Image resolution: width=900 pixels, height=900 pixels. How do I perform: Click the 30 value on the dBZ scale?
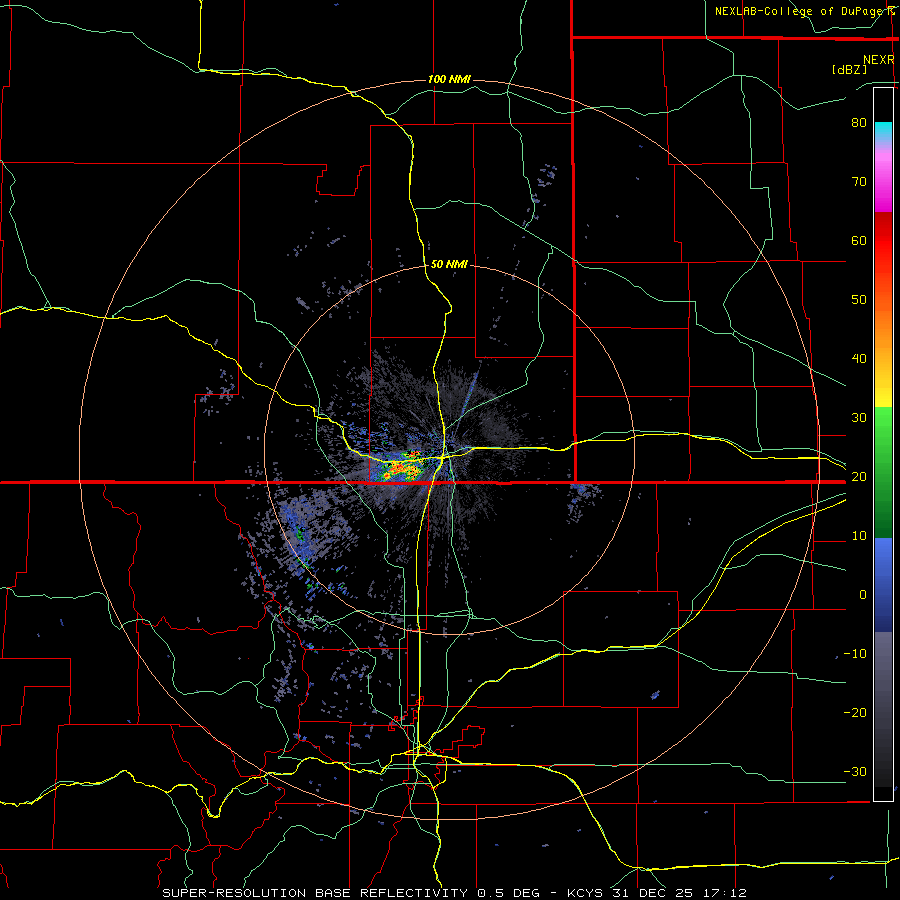pos(859,418)
